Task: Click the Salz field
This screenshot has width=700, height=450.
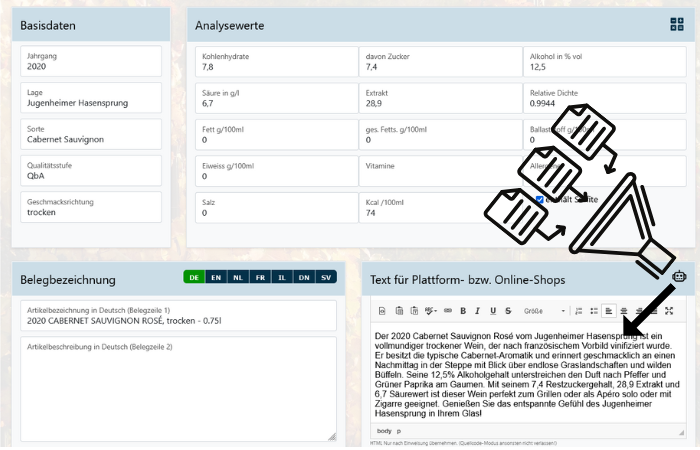Action: point(277,208)
